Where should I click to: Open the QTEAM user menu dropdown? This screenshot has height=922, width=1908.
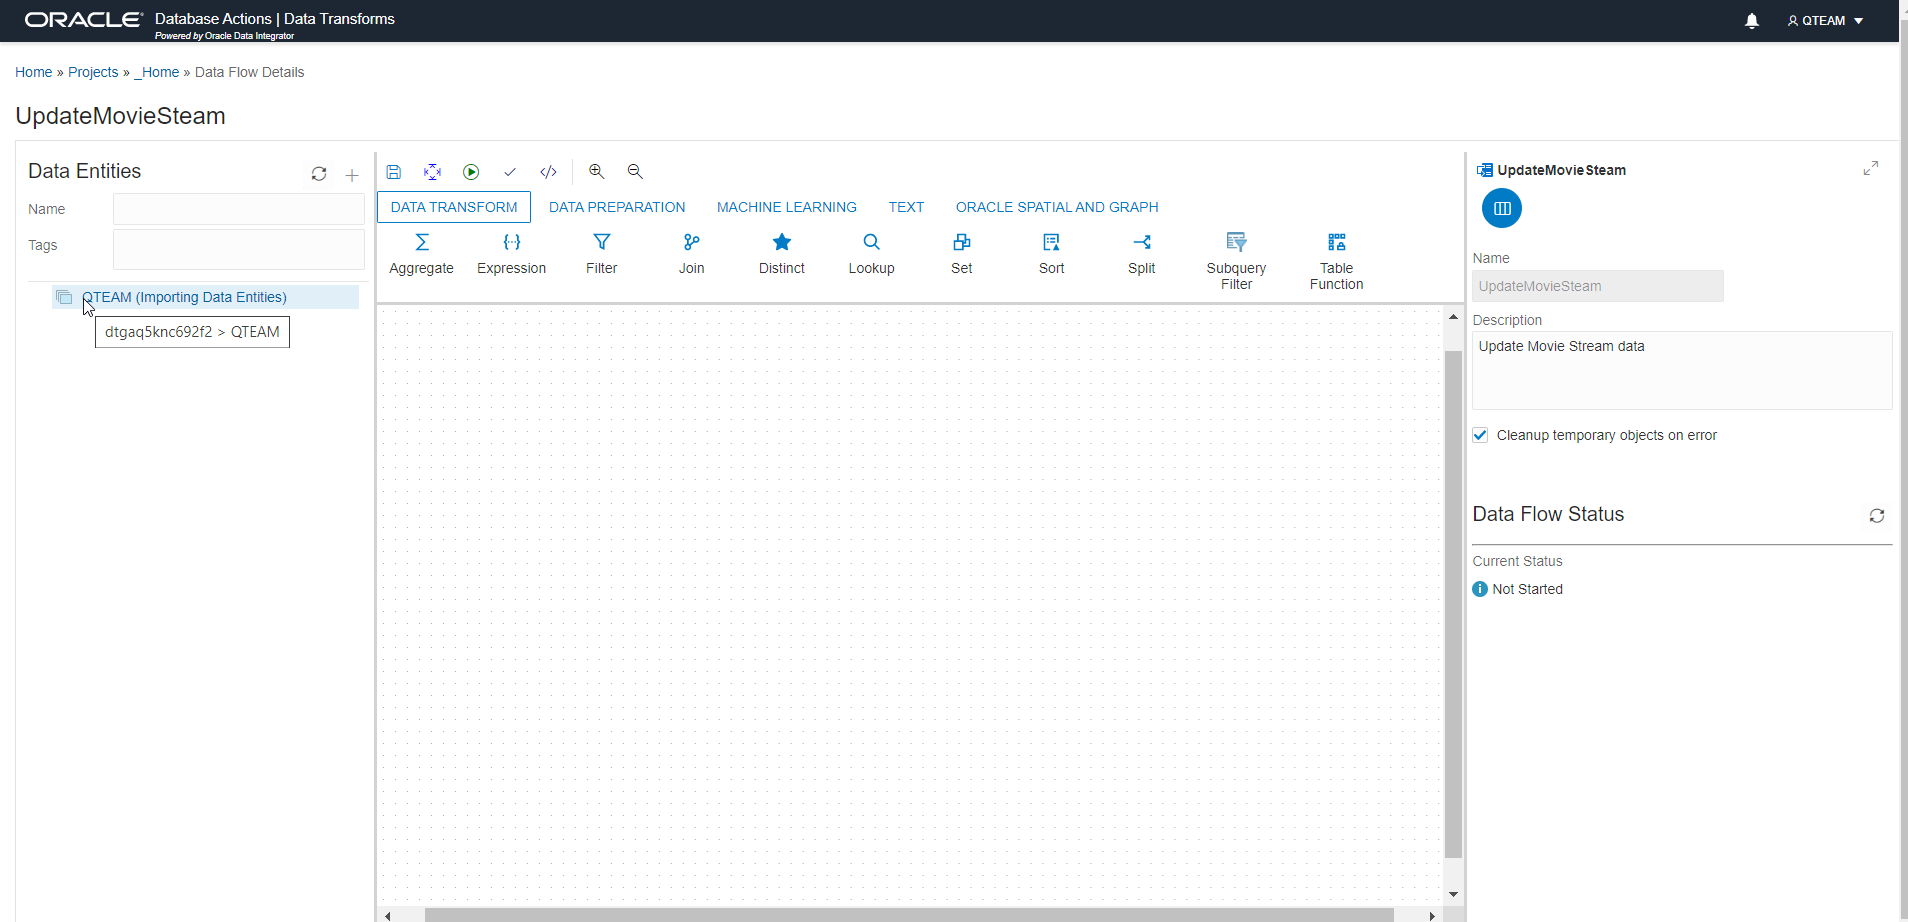pyautogui.click(x=1826, y=21)
